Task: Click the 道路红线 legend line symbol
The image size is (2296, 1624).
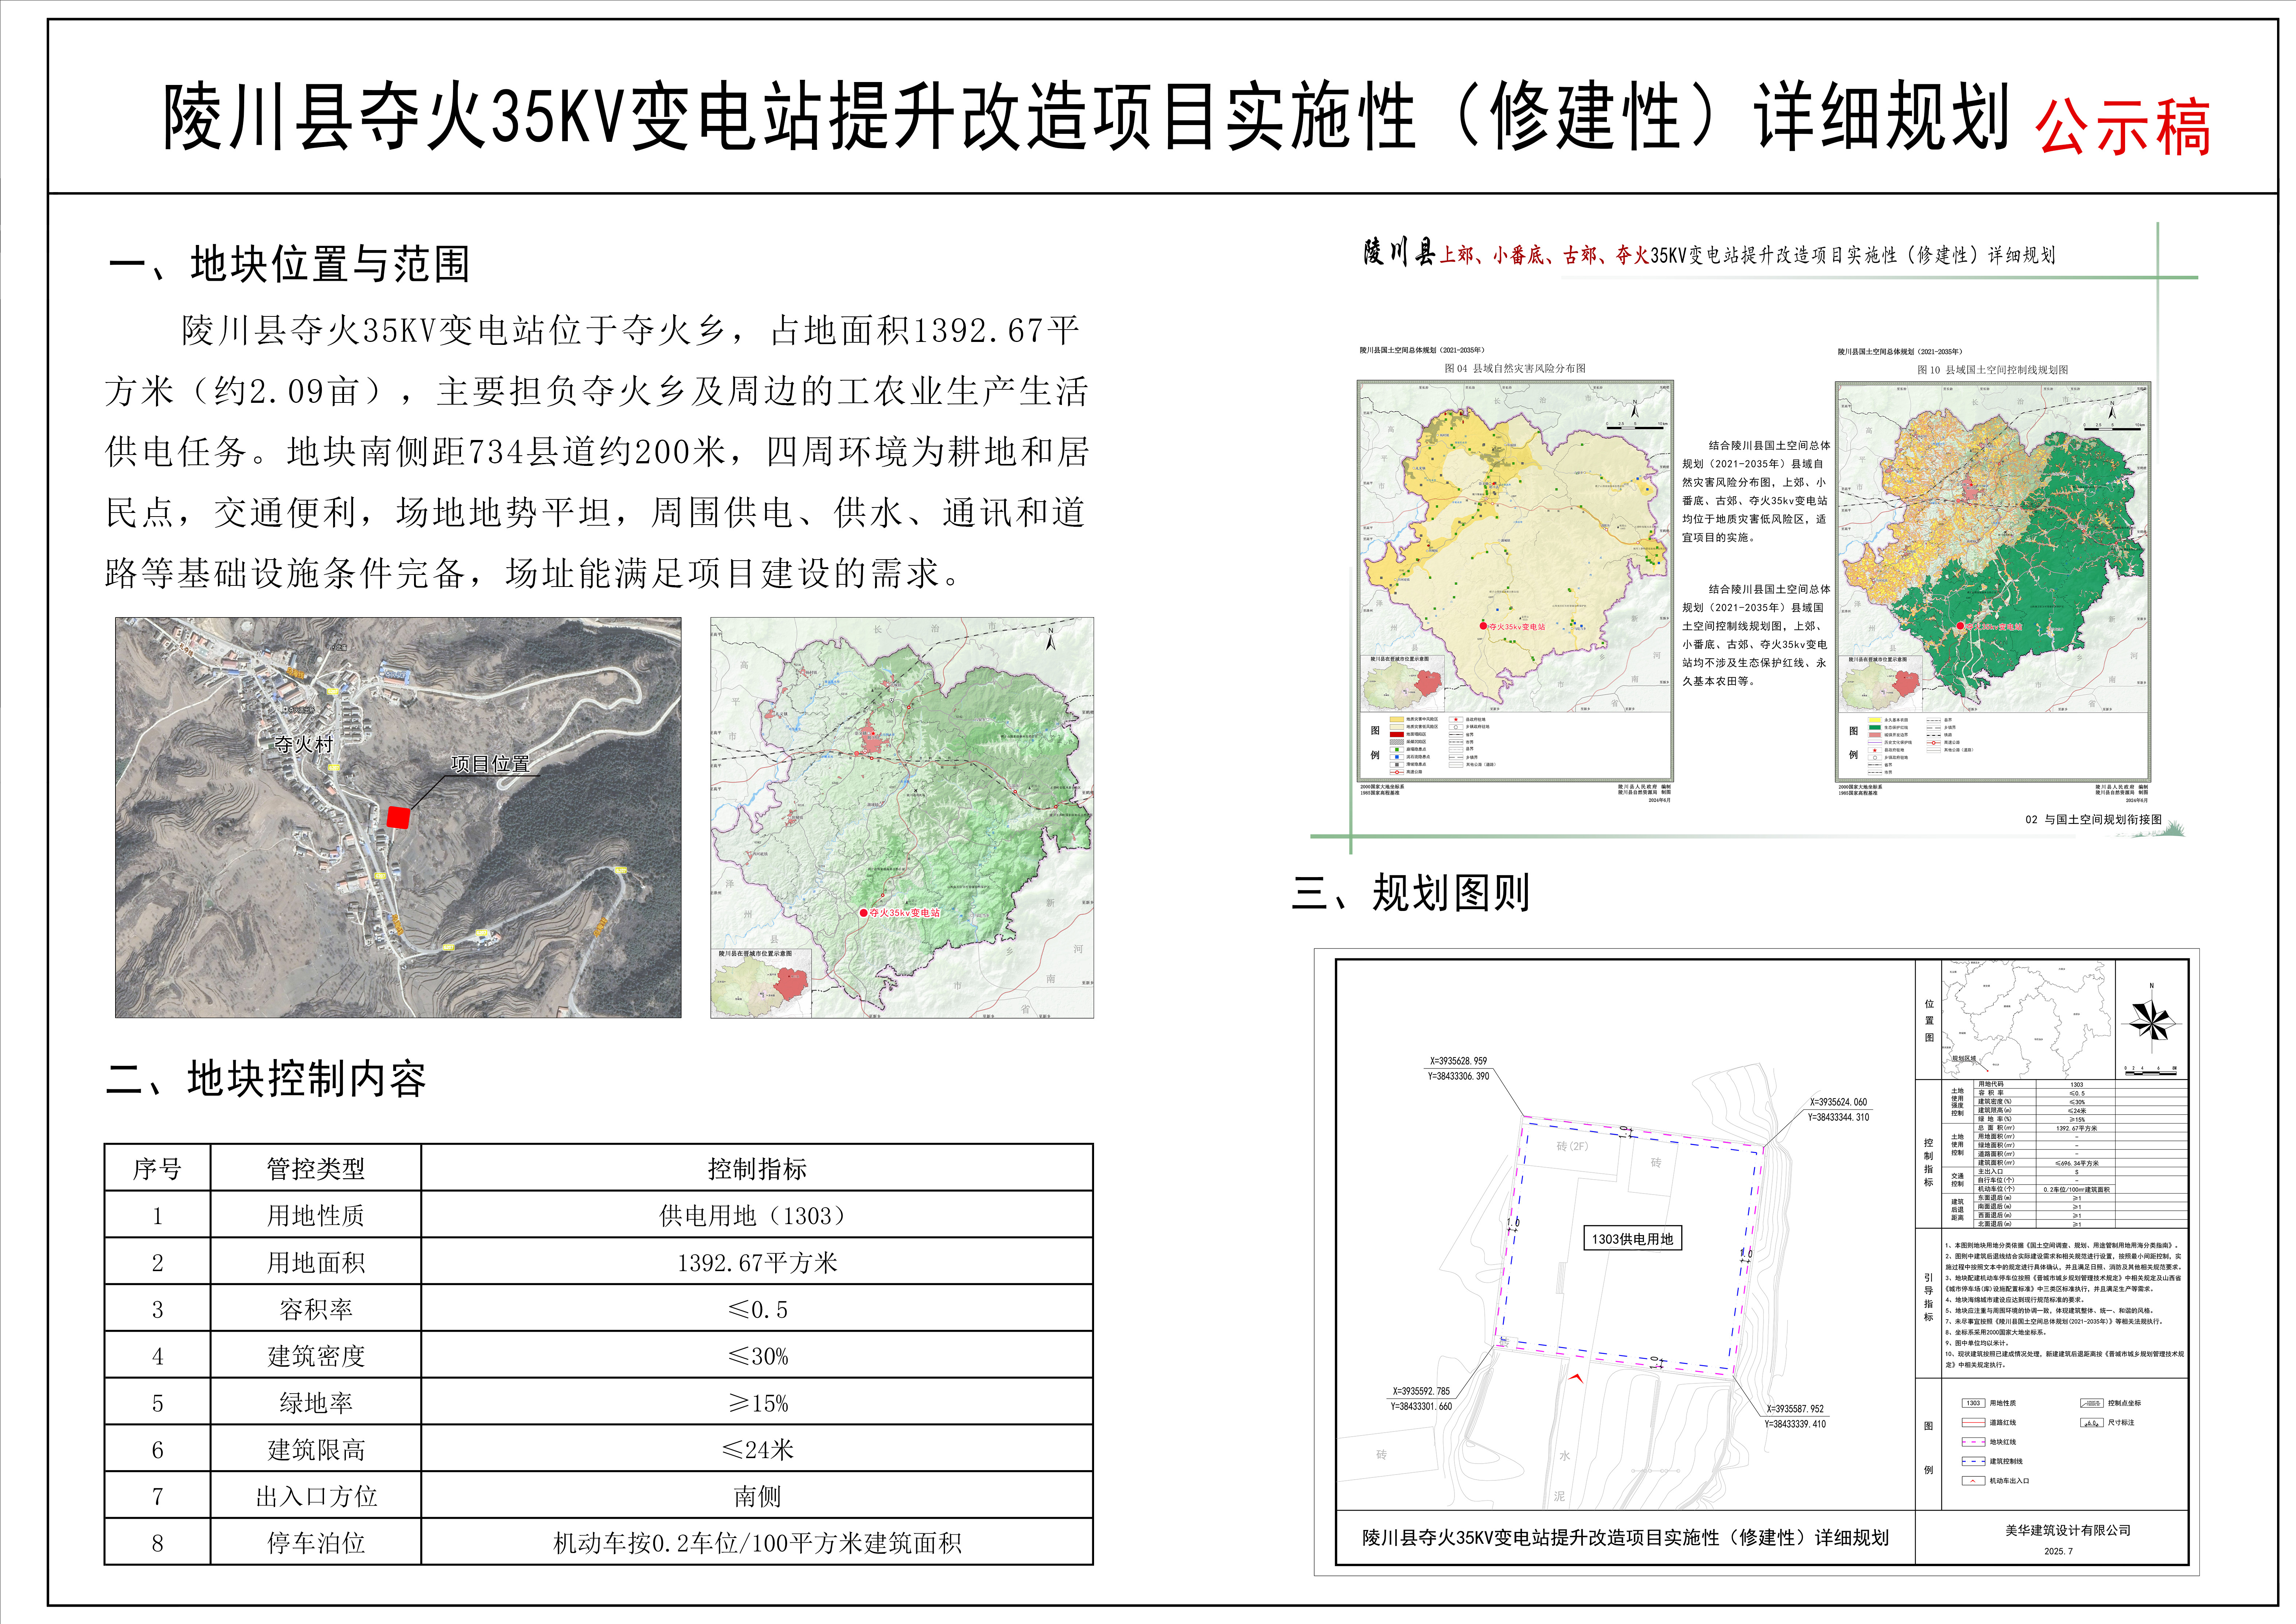Action: tap(1973, 1423)
